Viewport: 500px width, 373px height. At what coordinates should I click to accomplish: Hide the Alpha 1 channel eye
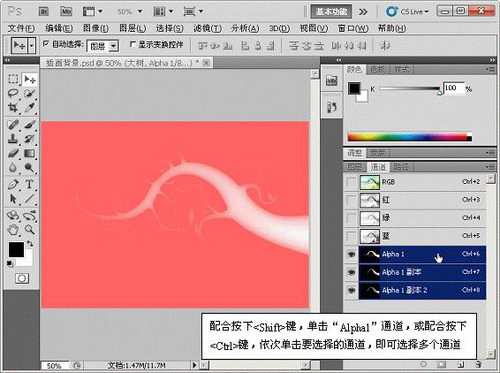pyautogui.click(x=351, y=254)
